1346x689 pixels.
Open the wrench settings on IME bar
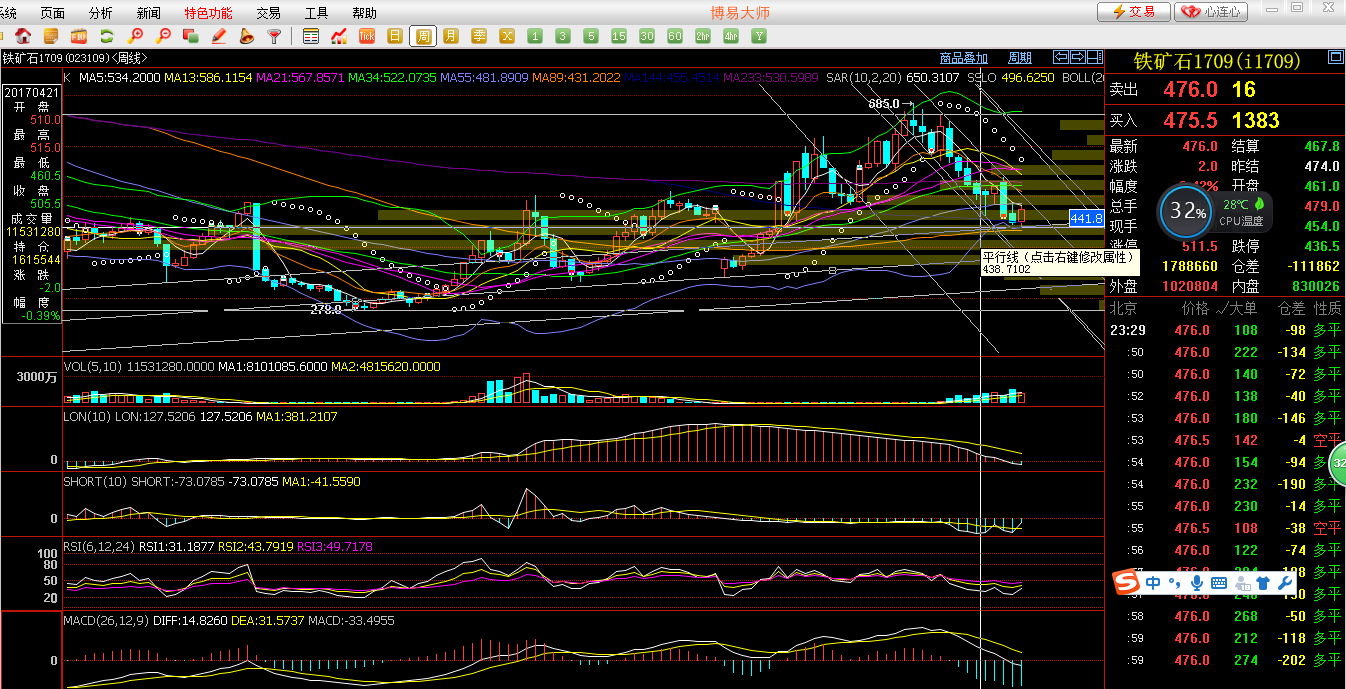[1286, 582]
